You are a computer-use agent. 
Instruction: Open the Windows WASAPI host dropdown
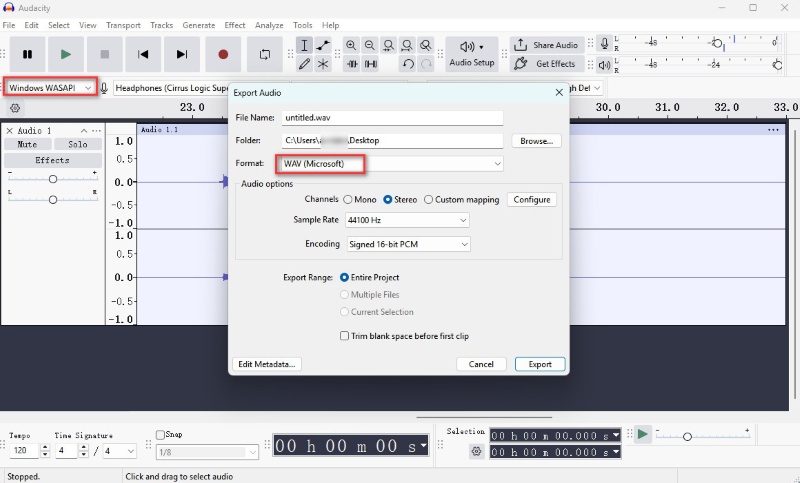tap(50, 88)
